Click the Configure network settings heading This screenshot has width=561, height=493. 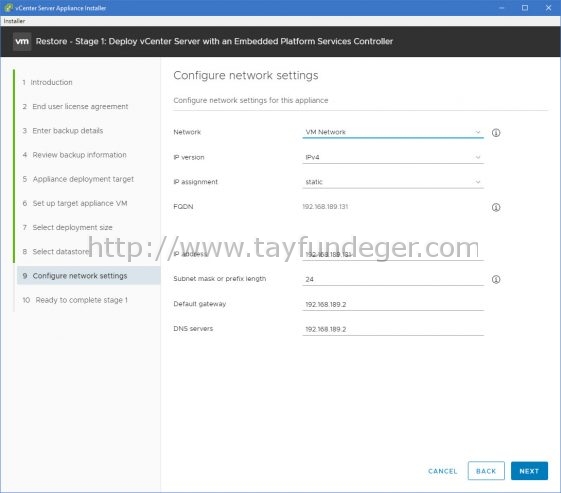(246, 75)
